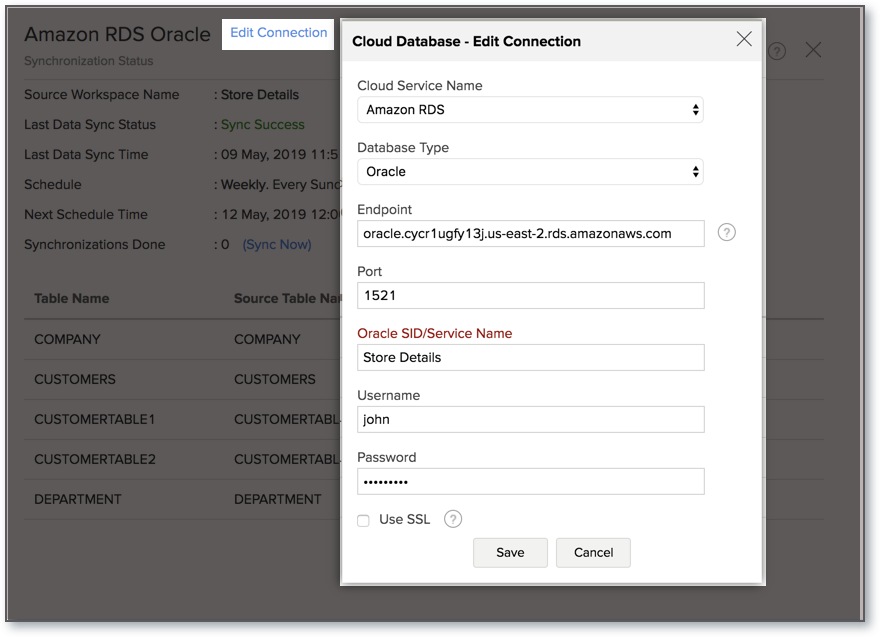Click the Password input field
Image resolution: width=880 pixels, height=637 pixels.
coord(531,482)
